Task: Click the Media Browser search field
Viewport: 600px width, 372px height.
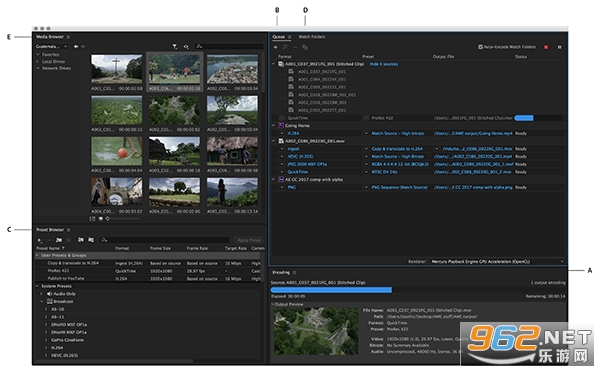Action: pos(229,46)
